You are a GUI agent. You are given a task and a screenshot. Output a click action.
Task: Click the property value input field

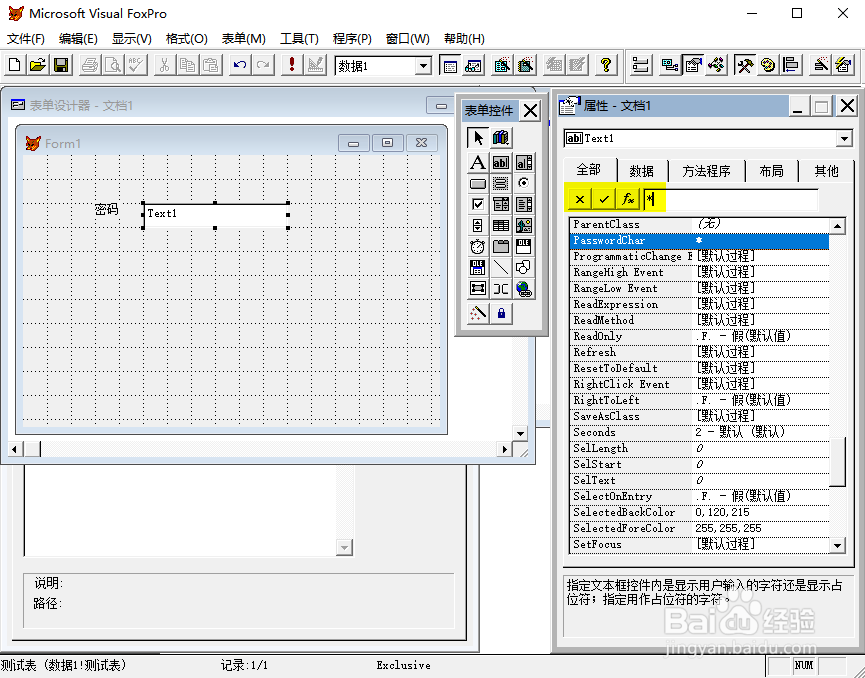coord(730,199)
